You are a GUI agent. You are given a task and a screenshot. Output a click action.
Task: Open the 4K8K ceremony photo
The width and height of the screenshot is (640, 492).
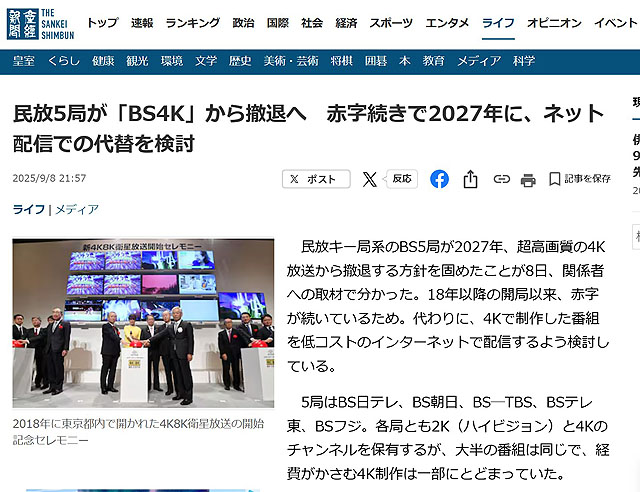143,323
